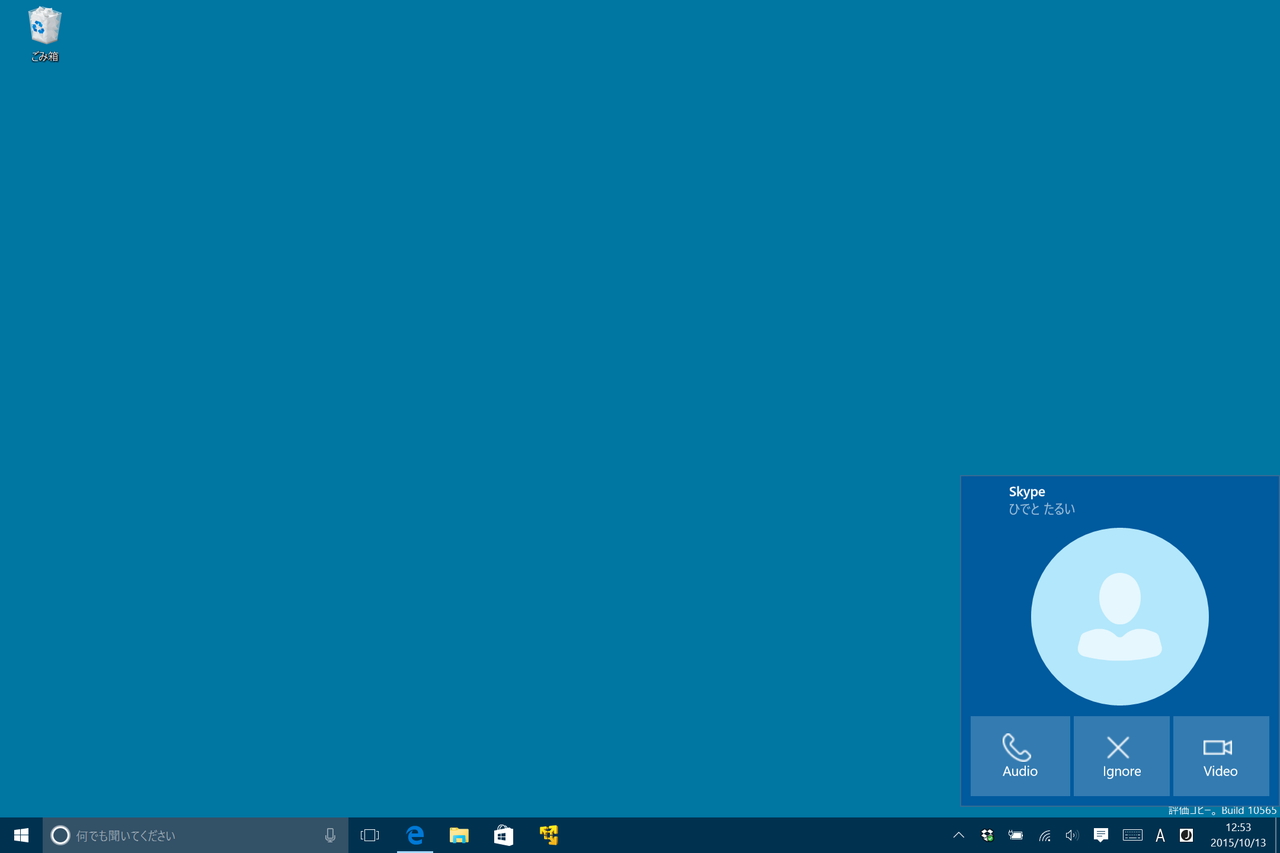The width and height of the screenshot is (1280, 853).
Task: Answer the Skype call with Video
Action: click(x=1220, y=756)
